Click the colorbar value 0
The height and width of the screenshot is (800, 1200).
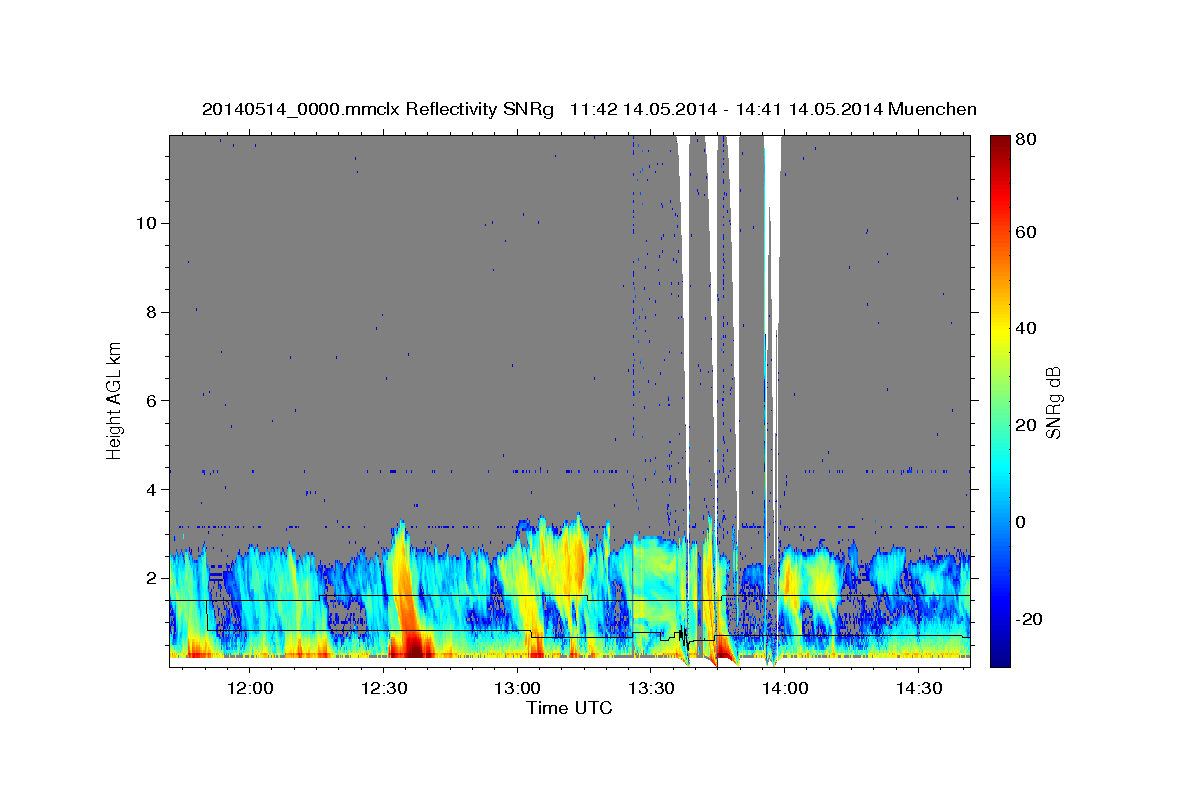1021,522
